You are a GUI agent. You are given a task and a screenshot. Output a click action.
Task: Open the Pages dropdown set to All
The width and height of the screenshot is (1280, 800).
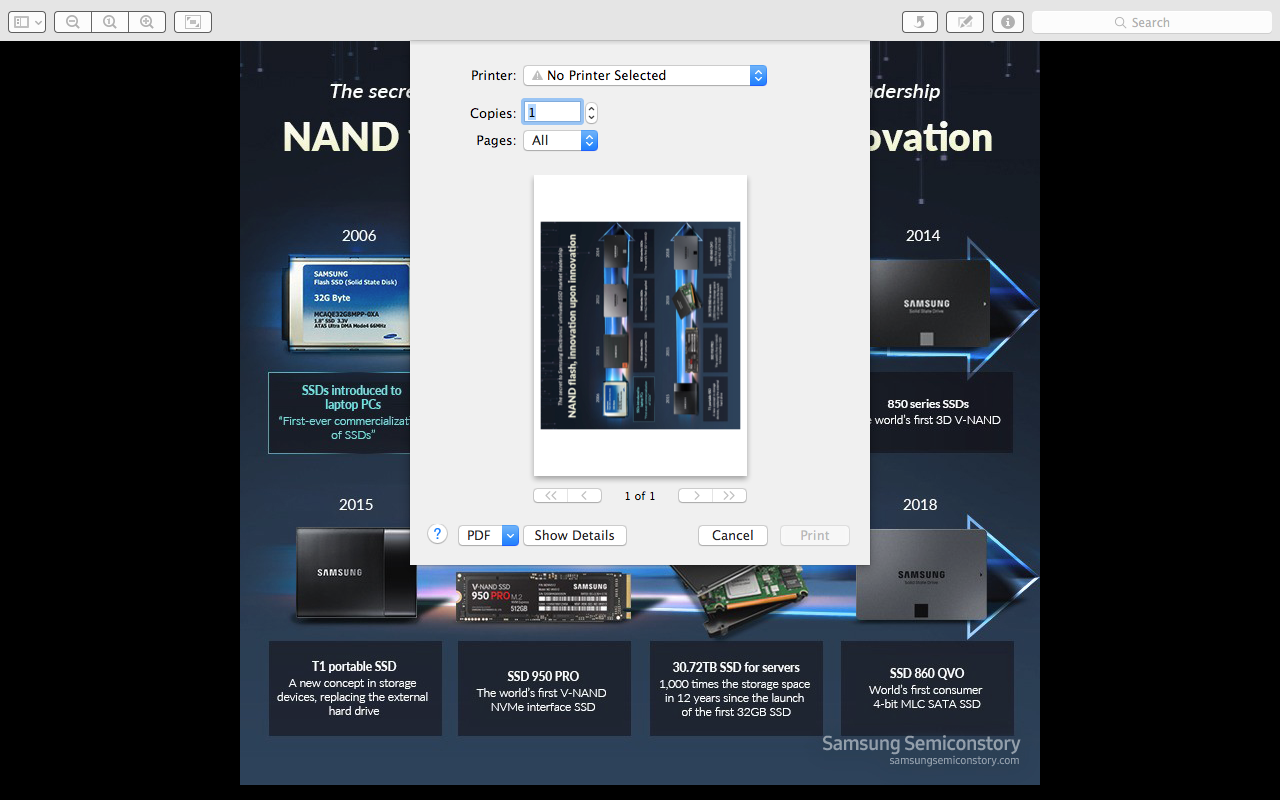coord(560,140)
